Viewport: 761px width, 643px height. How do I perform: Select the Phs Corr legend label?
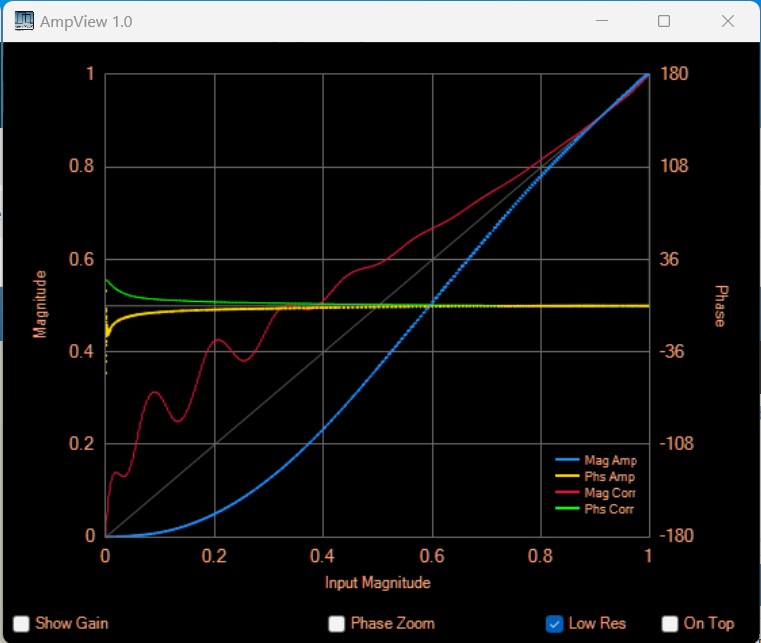(610, 509)
